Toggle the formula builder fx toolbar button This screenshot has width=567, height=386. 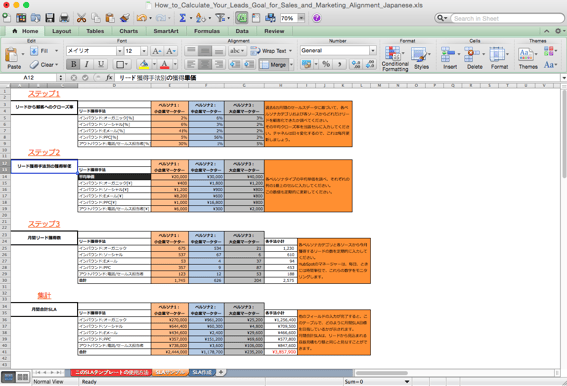(242, 18)
